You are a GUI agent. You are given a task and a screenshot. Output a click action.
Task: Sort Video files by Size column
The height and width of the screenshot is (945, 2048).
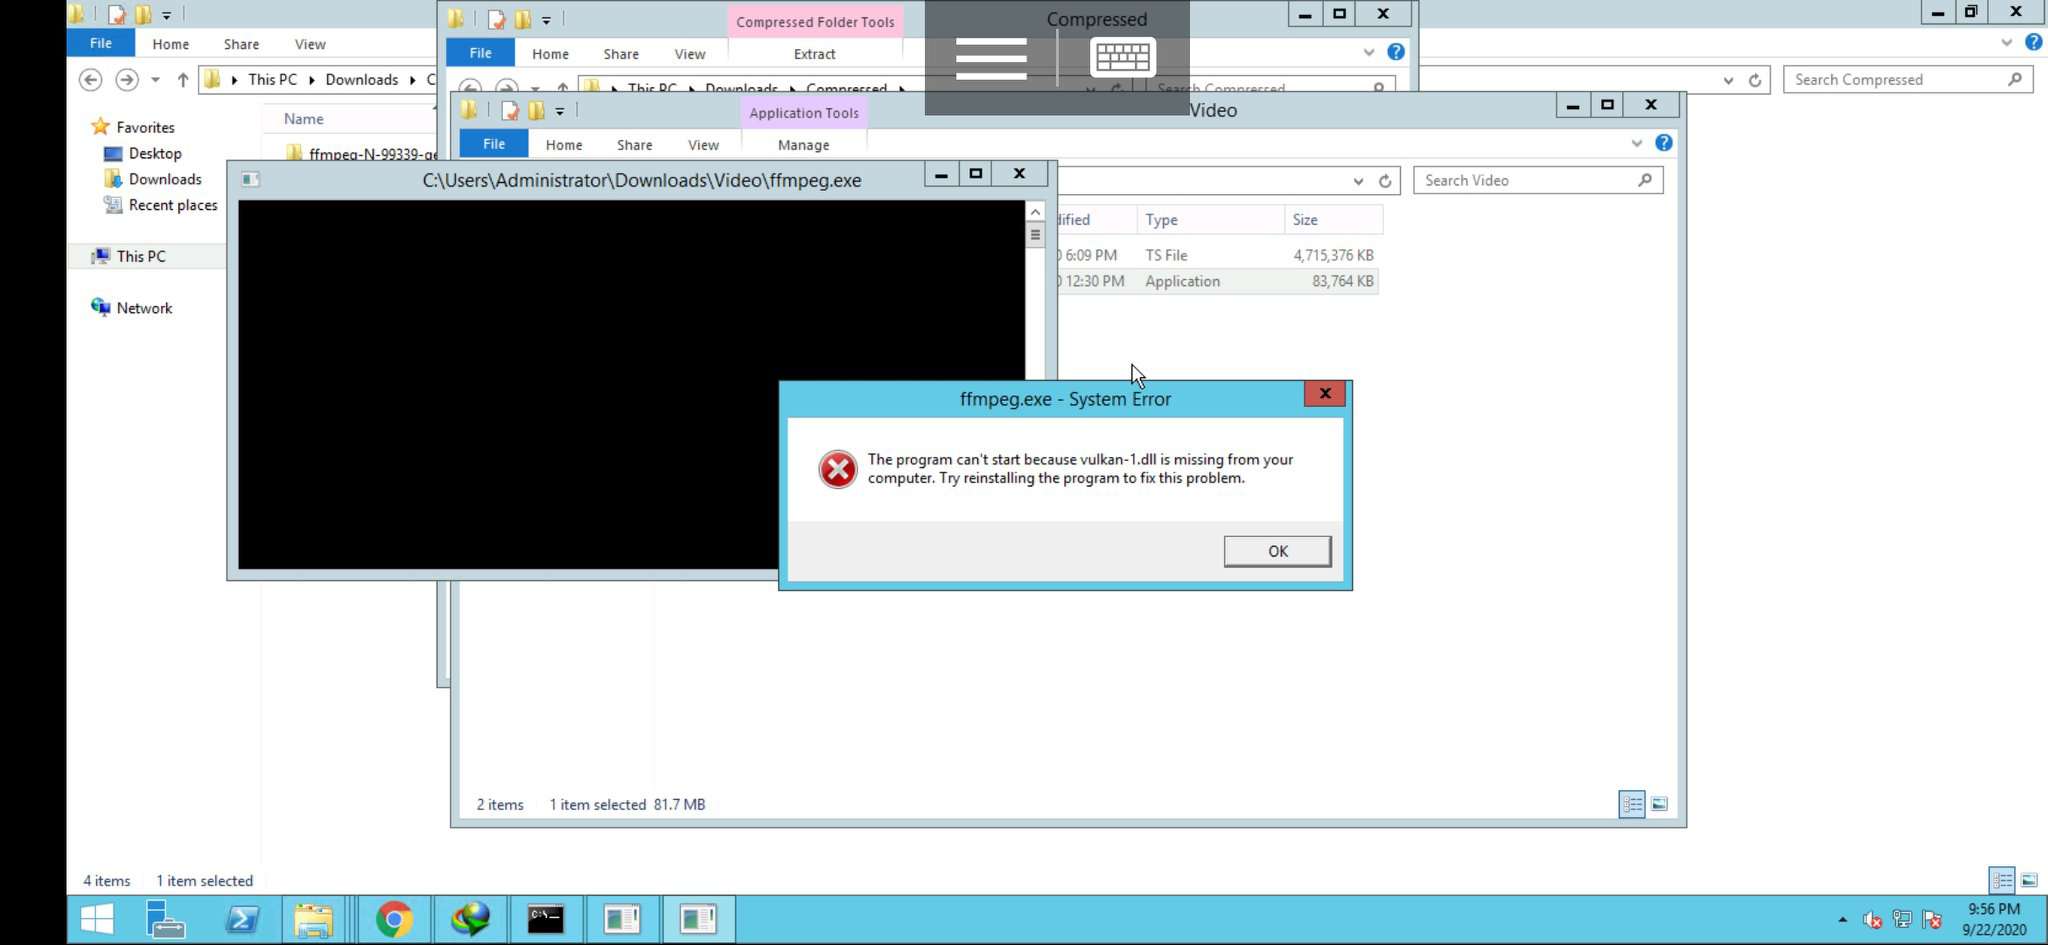(1333, 220)
